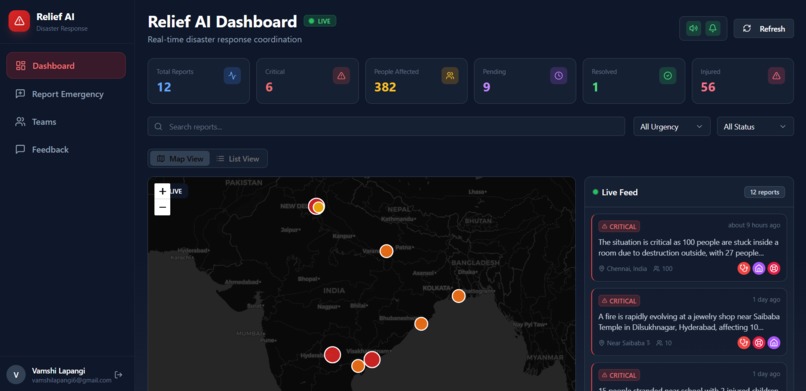Click the Total Reports value 12
Image resolution: width=806 pixels, height=391 pixels.
164,87
